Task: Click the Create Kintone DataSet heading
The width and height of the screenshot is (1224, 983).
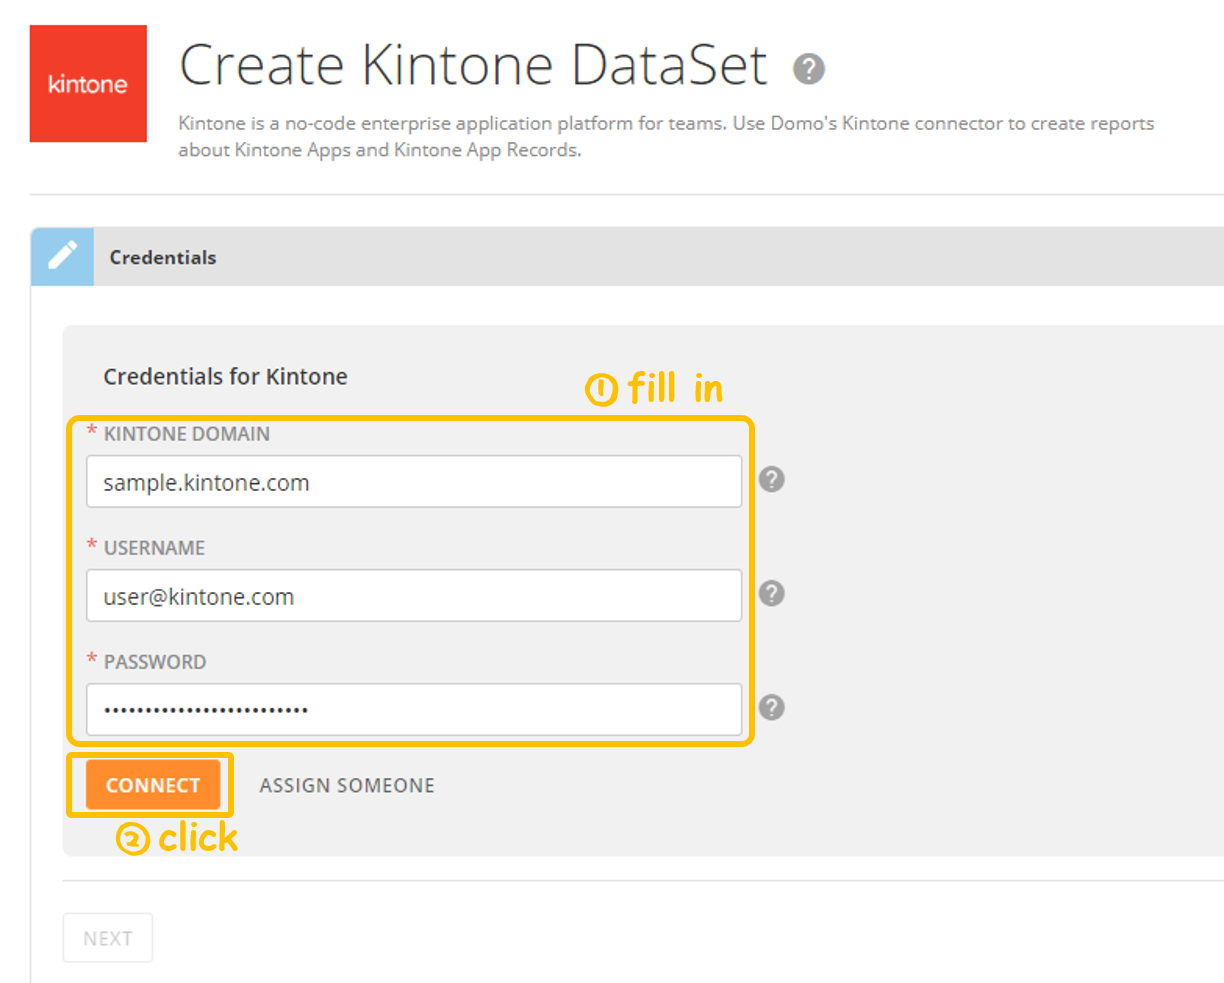Action: [x=473, y=66]
